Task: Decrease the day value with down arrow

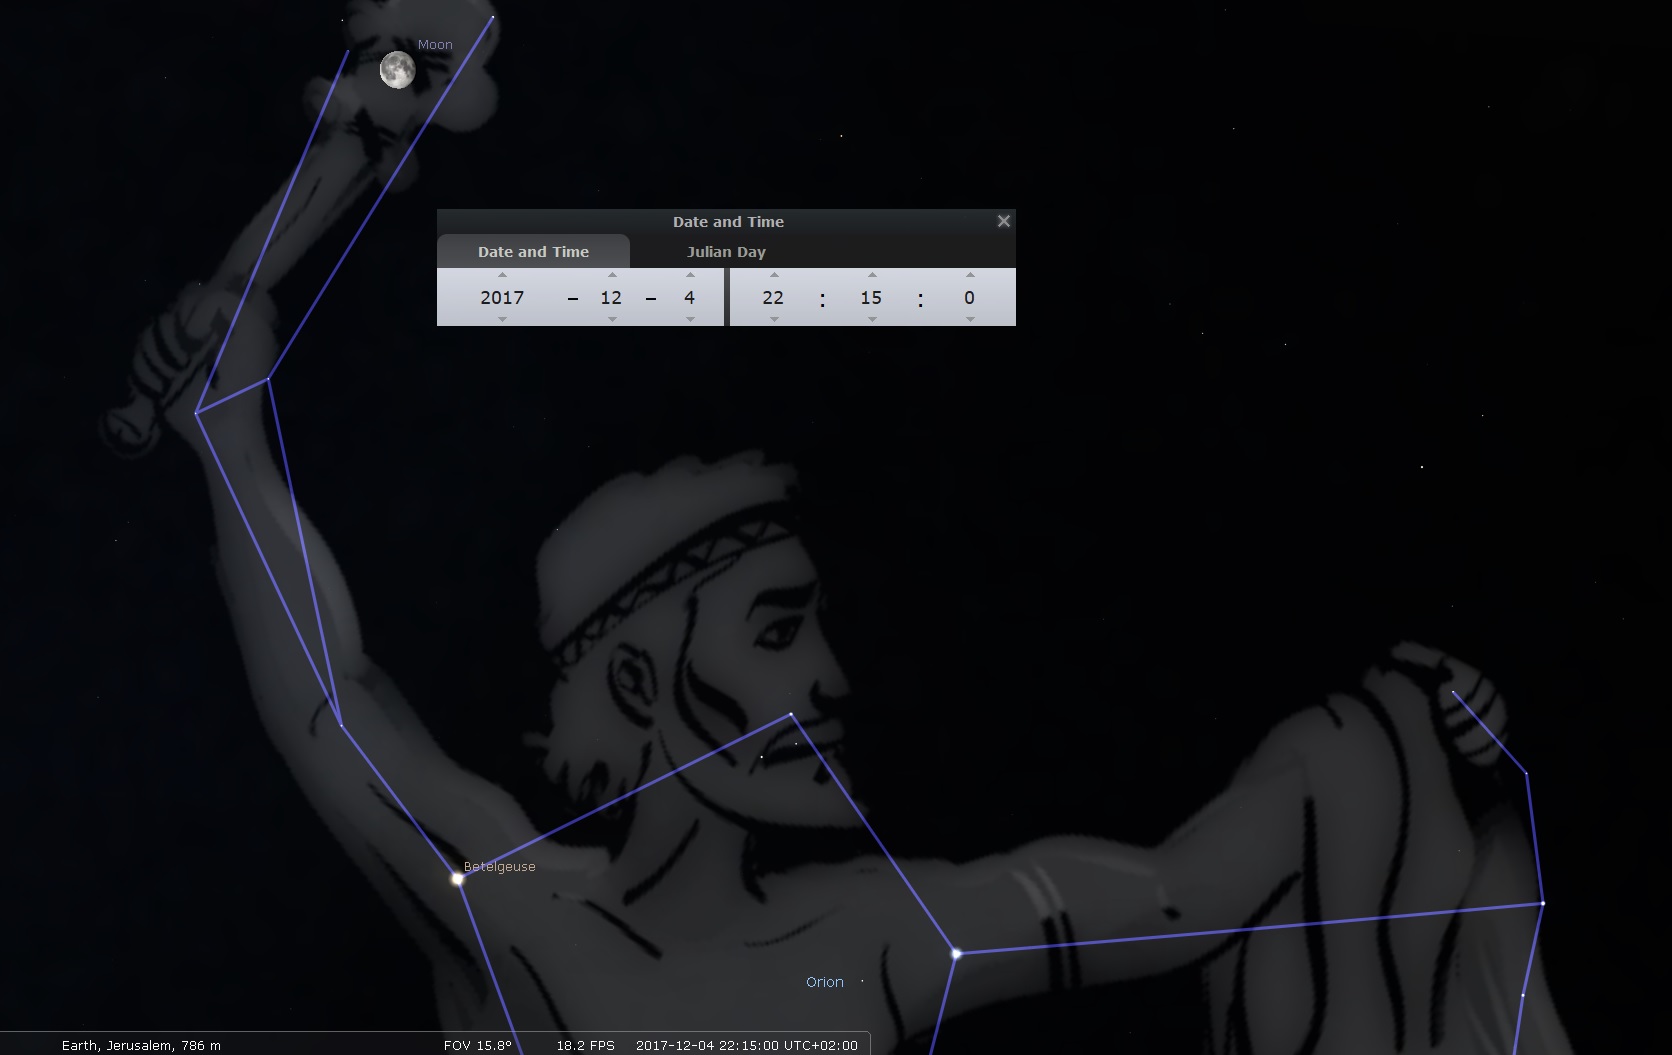Action: click(x=690, y=319)
